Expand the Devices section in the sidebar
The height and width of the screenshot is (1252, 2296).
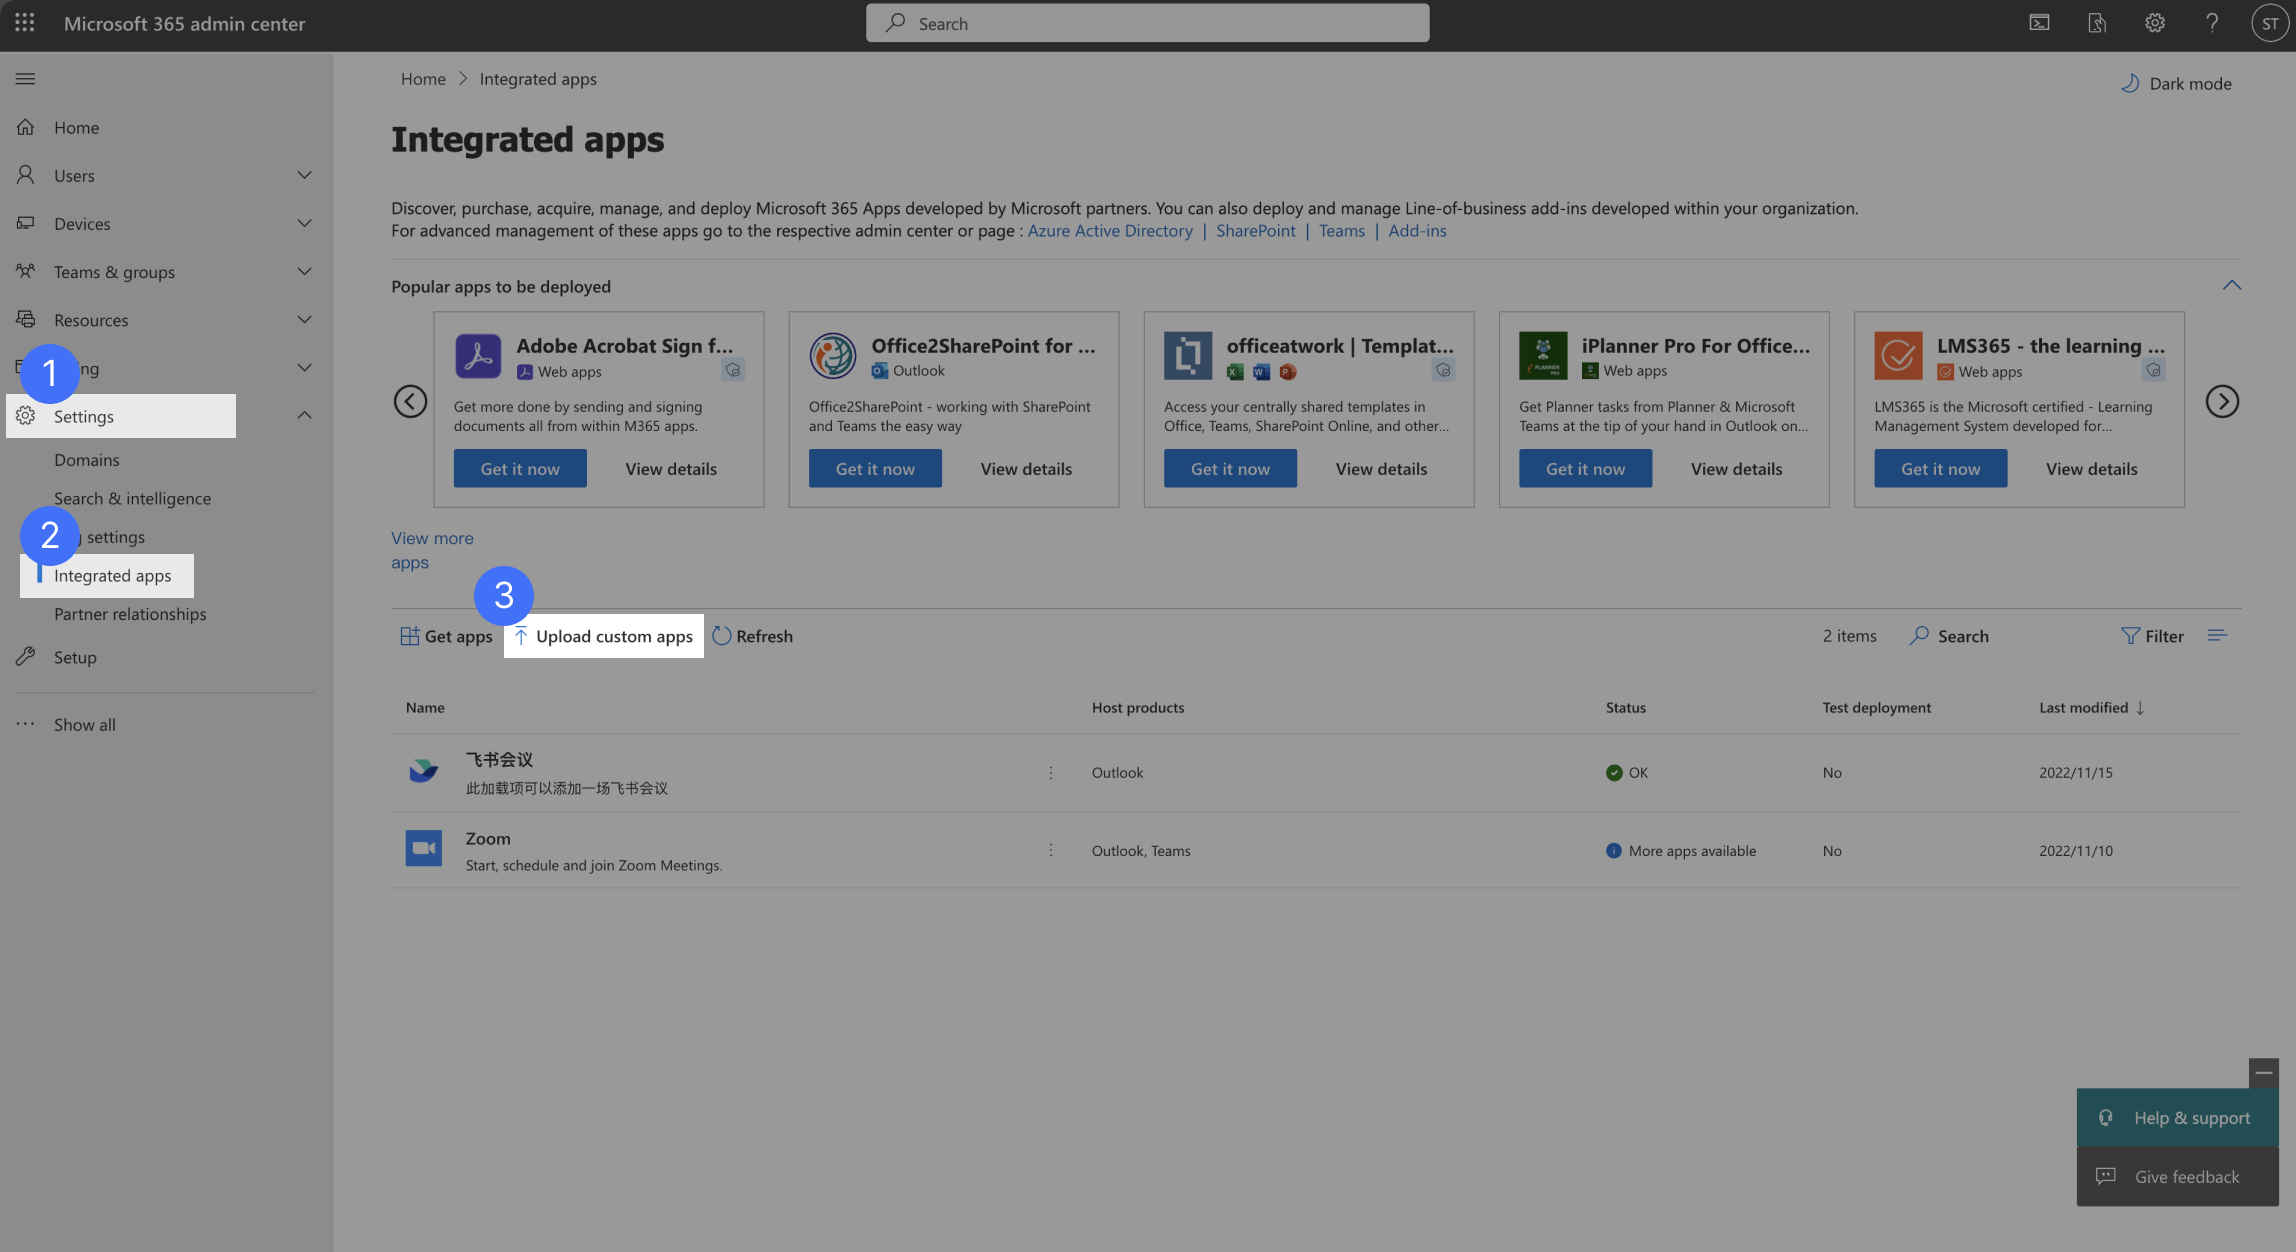pyautogui.click(x=304, y=223)
